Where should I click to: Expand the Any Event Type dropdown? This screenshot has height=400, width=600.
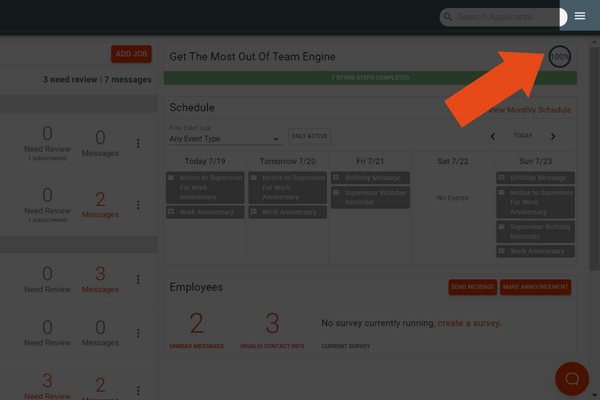tap(225, 139)
